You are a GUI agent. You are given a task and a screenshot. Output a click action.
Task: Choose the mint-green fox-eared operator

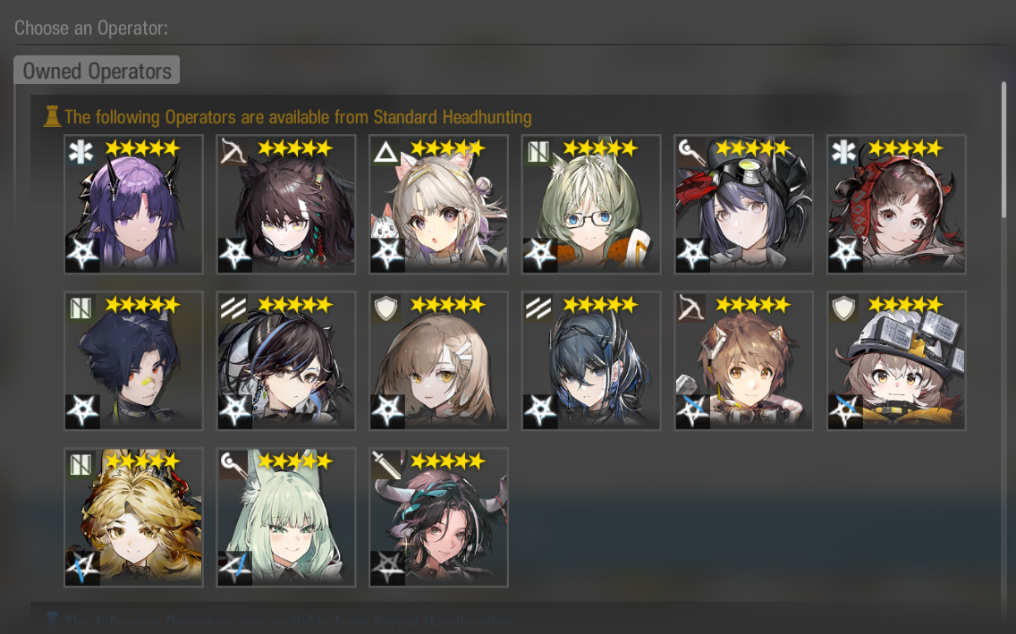pyautogui.click(x=286, y=517)
